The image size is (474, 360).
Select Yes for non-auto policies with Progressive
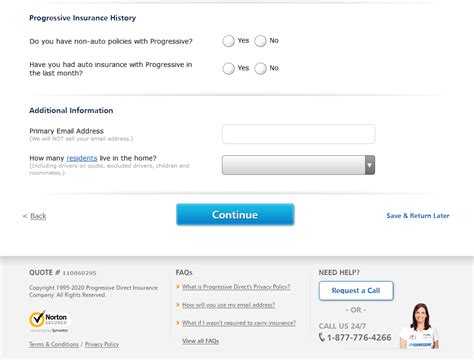[x=229, y=41]
